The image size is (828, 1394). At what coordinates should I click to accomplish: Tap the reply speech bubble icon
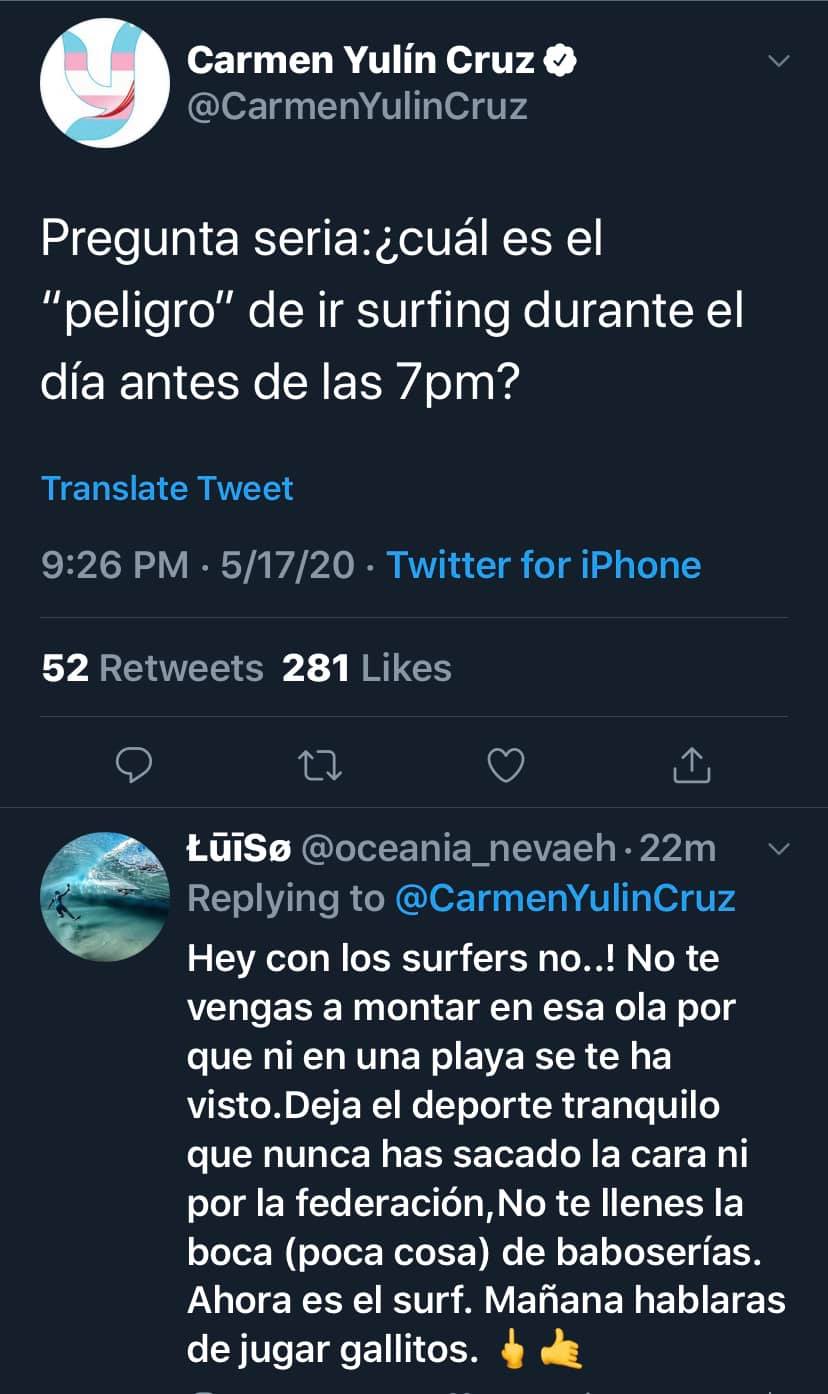click(133, 765)
